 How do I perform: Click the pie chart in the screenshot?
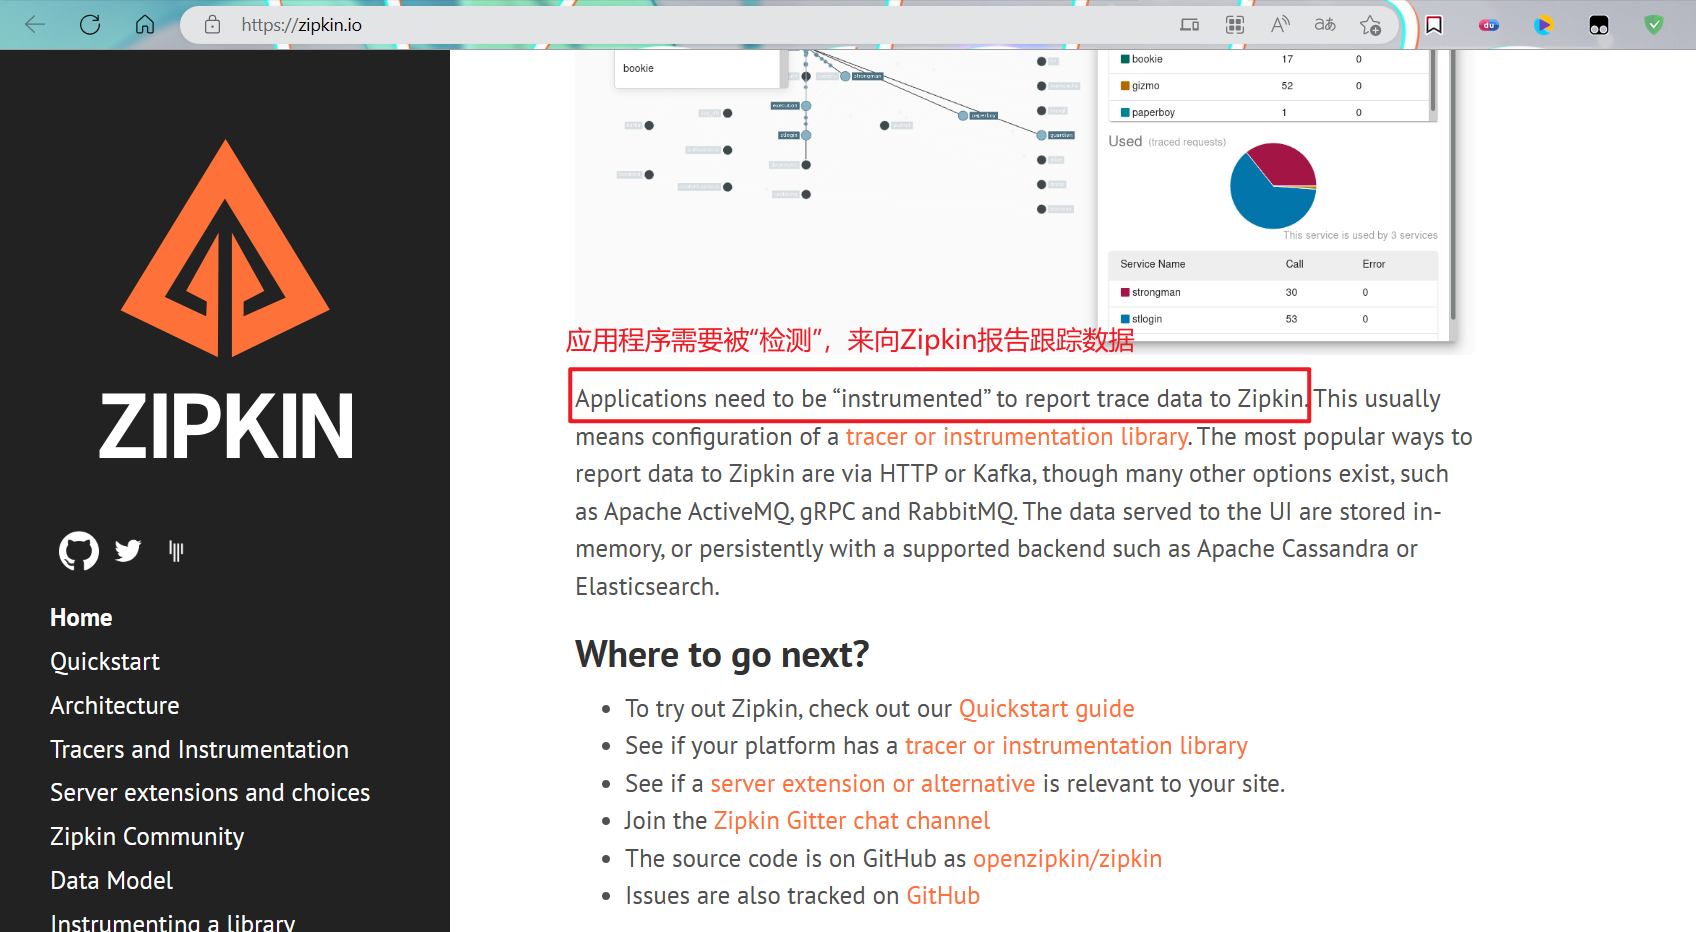coord(1273,186)
